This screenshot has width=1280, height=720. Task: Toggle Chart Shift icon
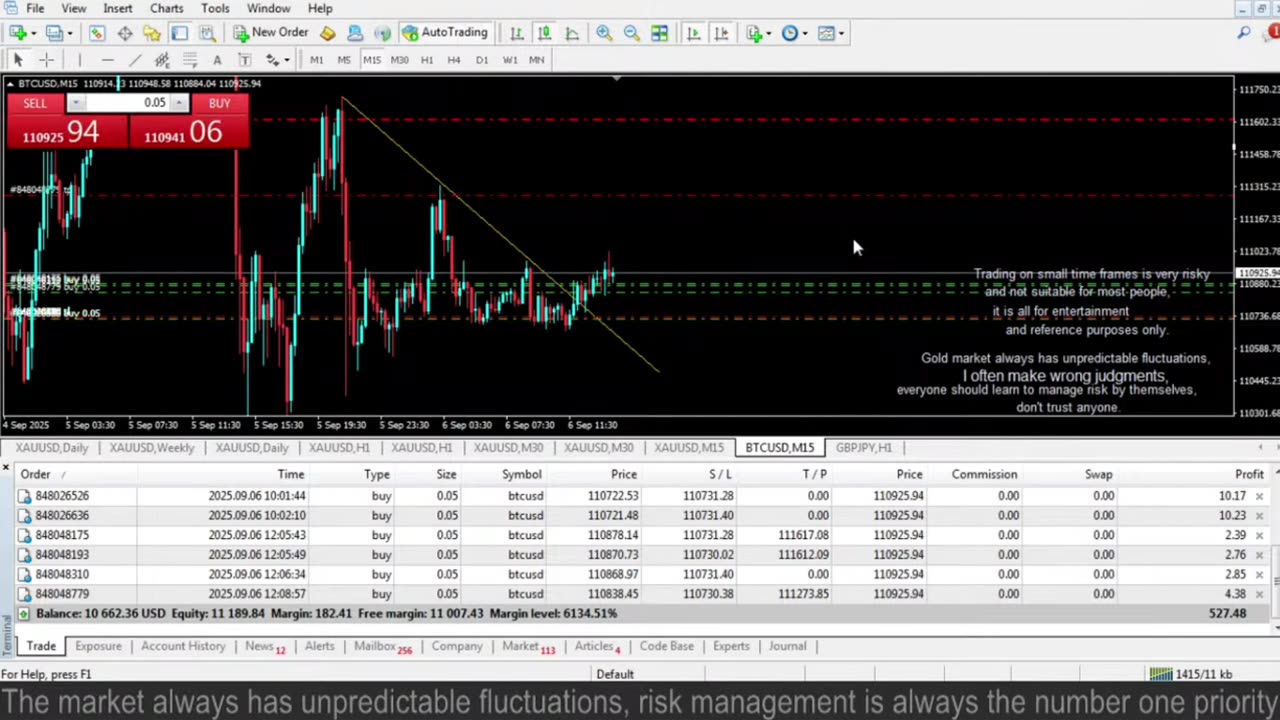[721, 33]
